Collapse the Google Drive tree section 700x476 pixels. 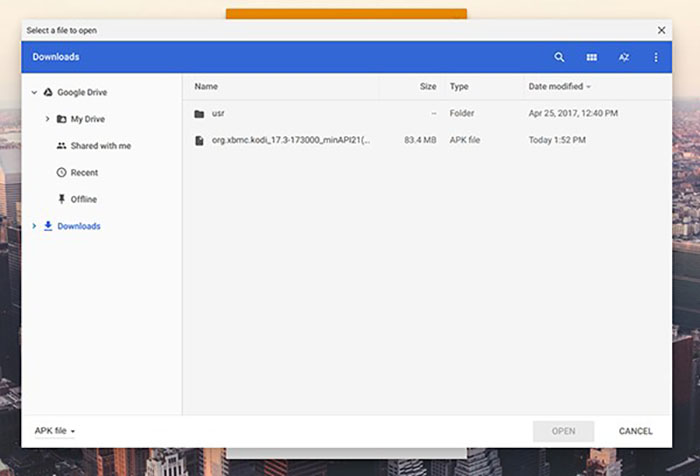click(x=34, y=92)
